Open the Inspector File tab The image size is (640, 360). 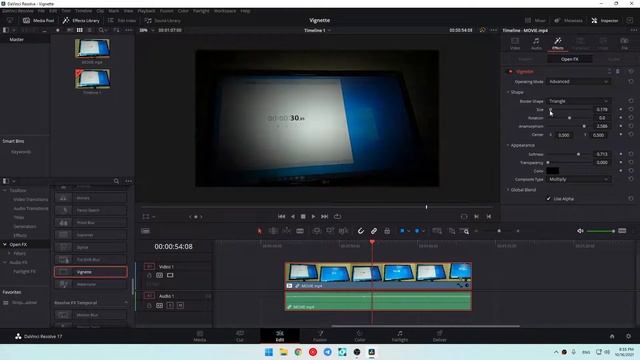coord(624,43)
